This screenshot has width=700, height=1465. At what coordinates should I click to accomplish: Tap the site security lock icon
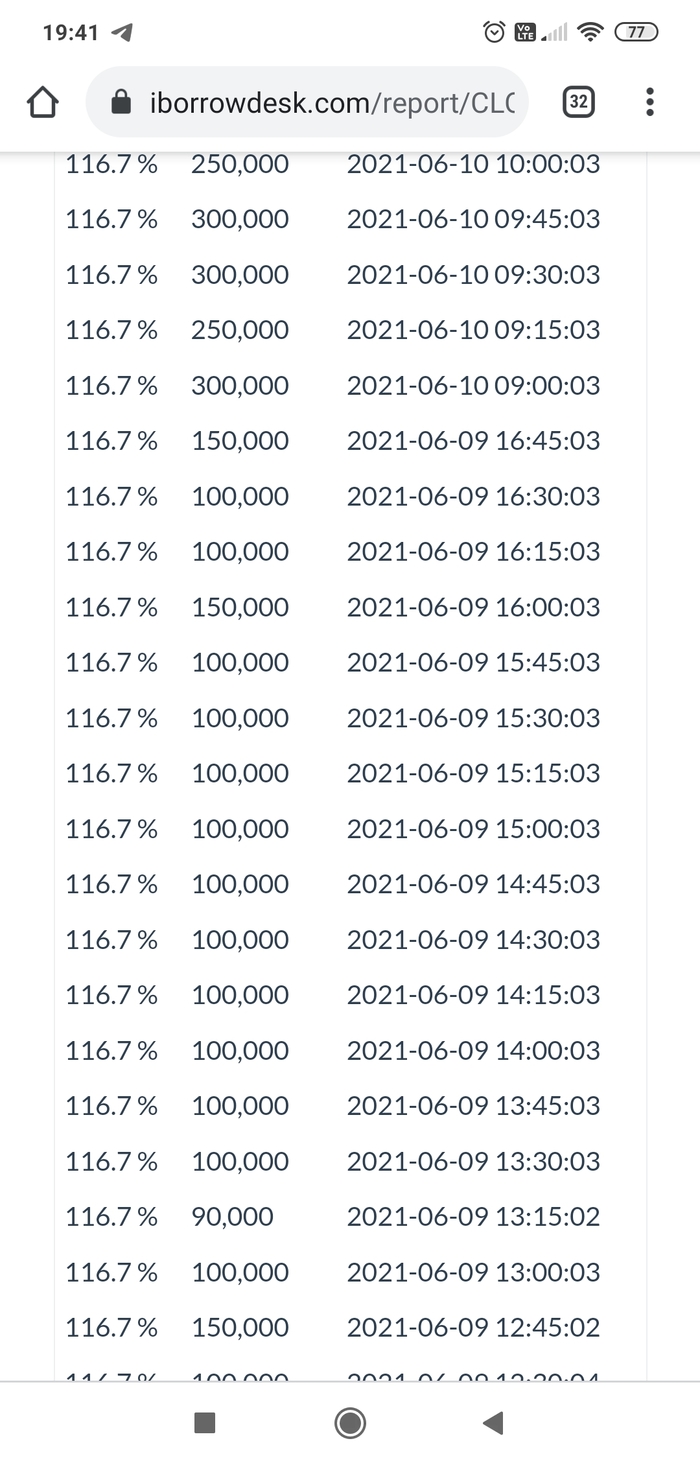[121, 102]
